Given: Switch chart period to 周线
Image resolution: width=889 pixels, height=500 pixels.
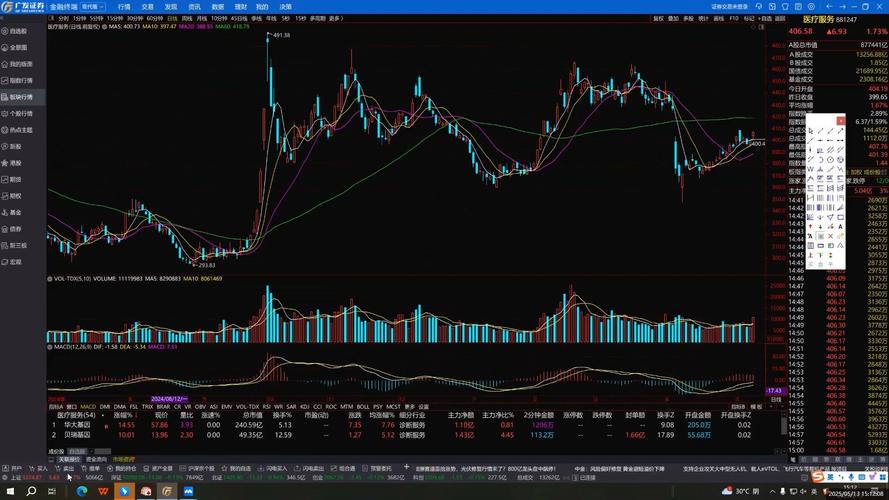Looking at the screenshot, I should pos(185,18).
